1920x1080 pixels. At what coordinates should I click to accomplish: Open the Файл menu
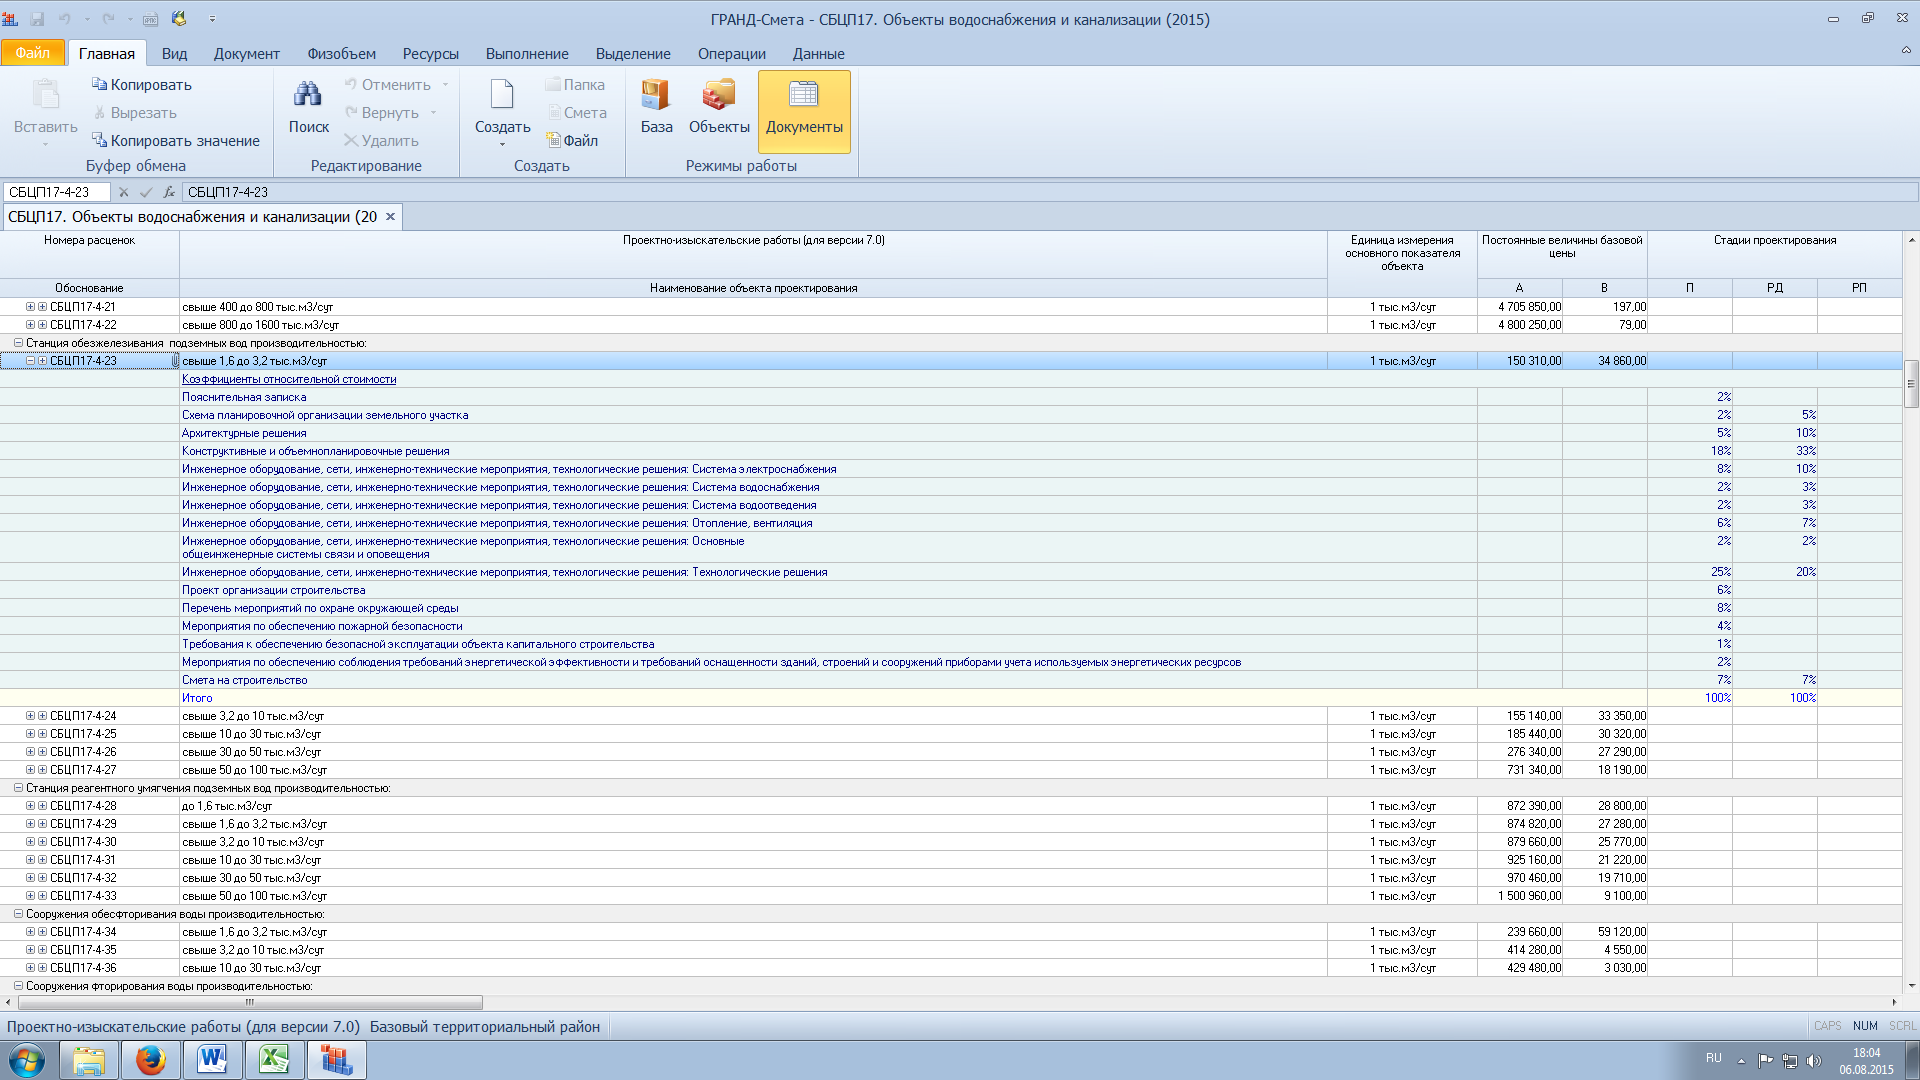point(32,53)
